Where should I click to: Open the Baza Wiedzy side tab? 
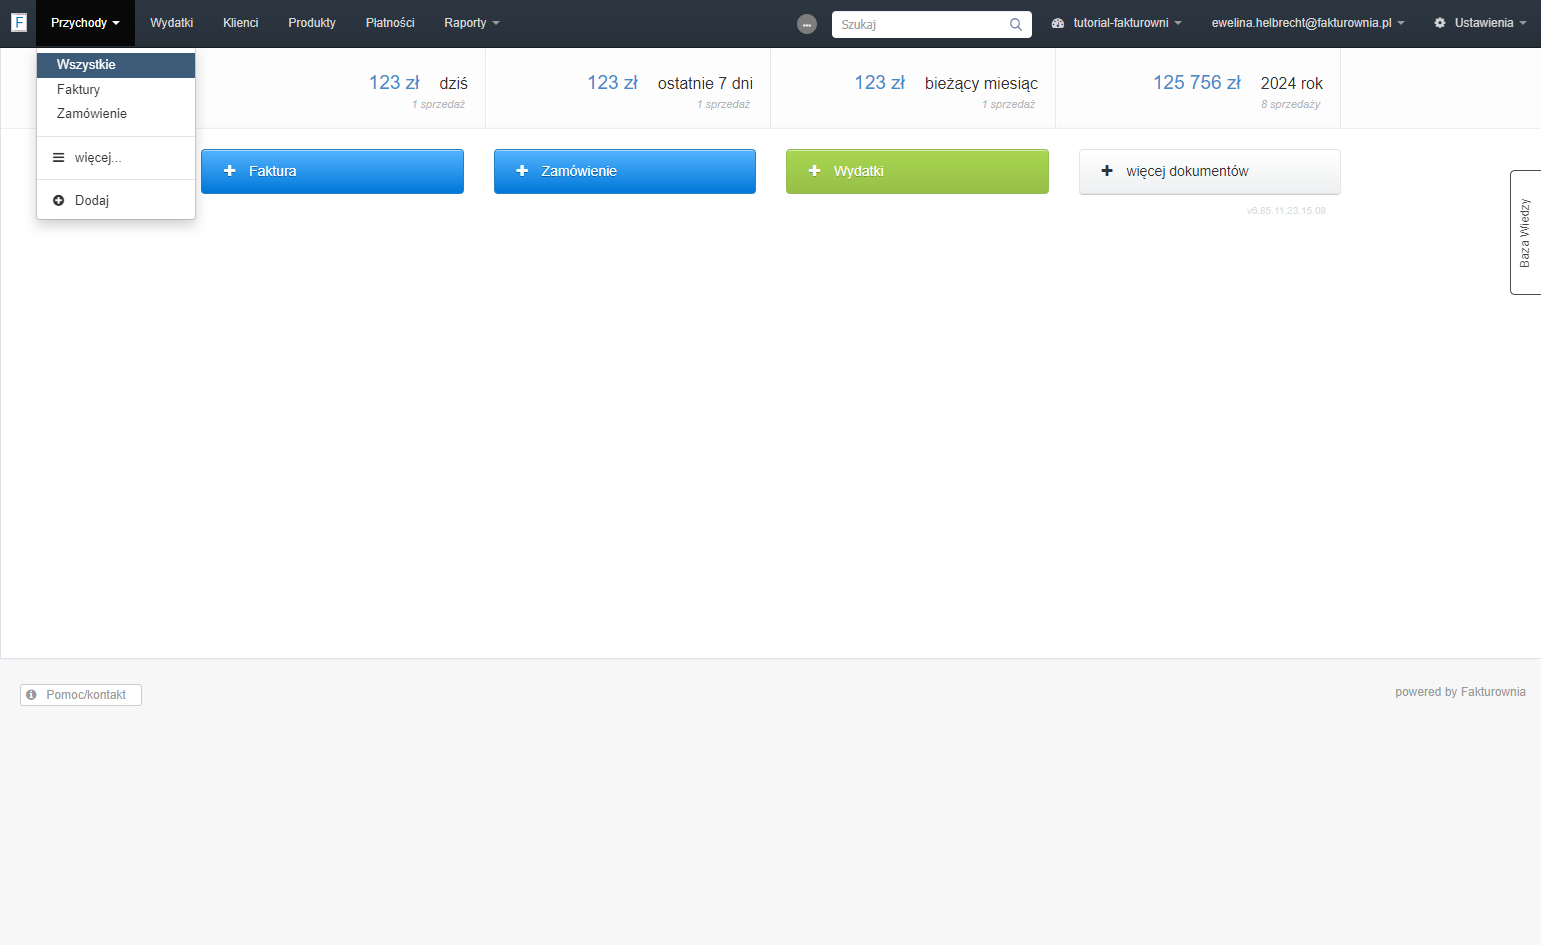click(x=1526, y=232)
